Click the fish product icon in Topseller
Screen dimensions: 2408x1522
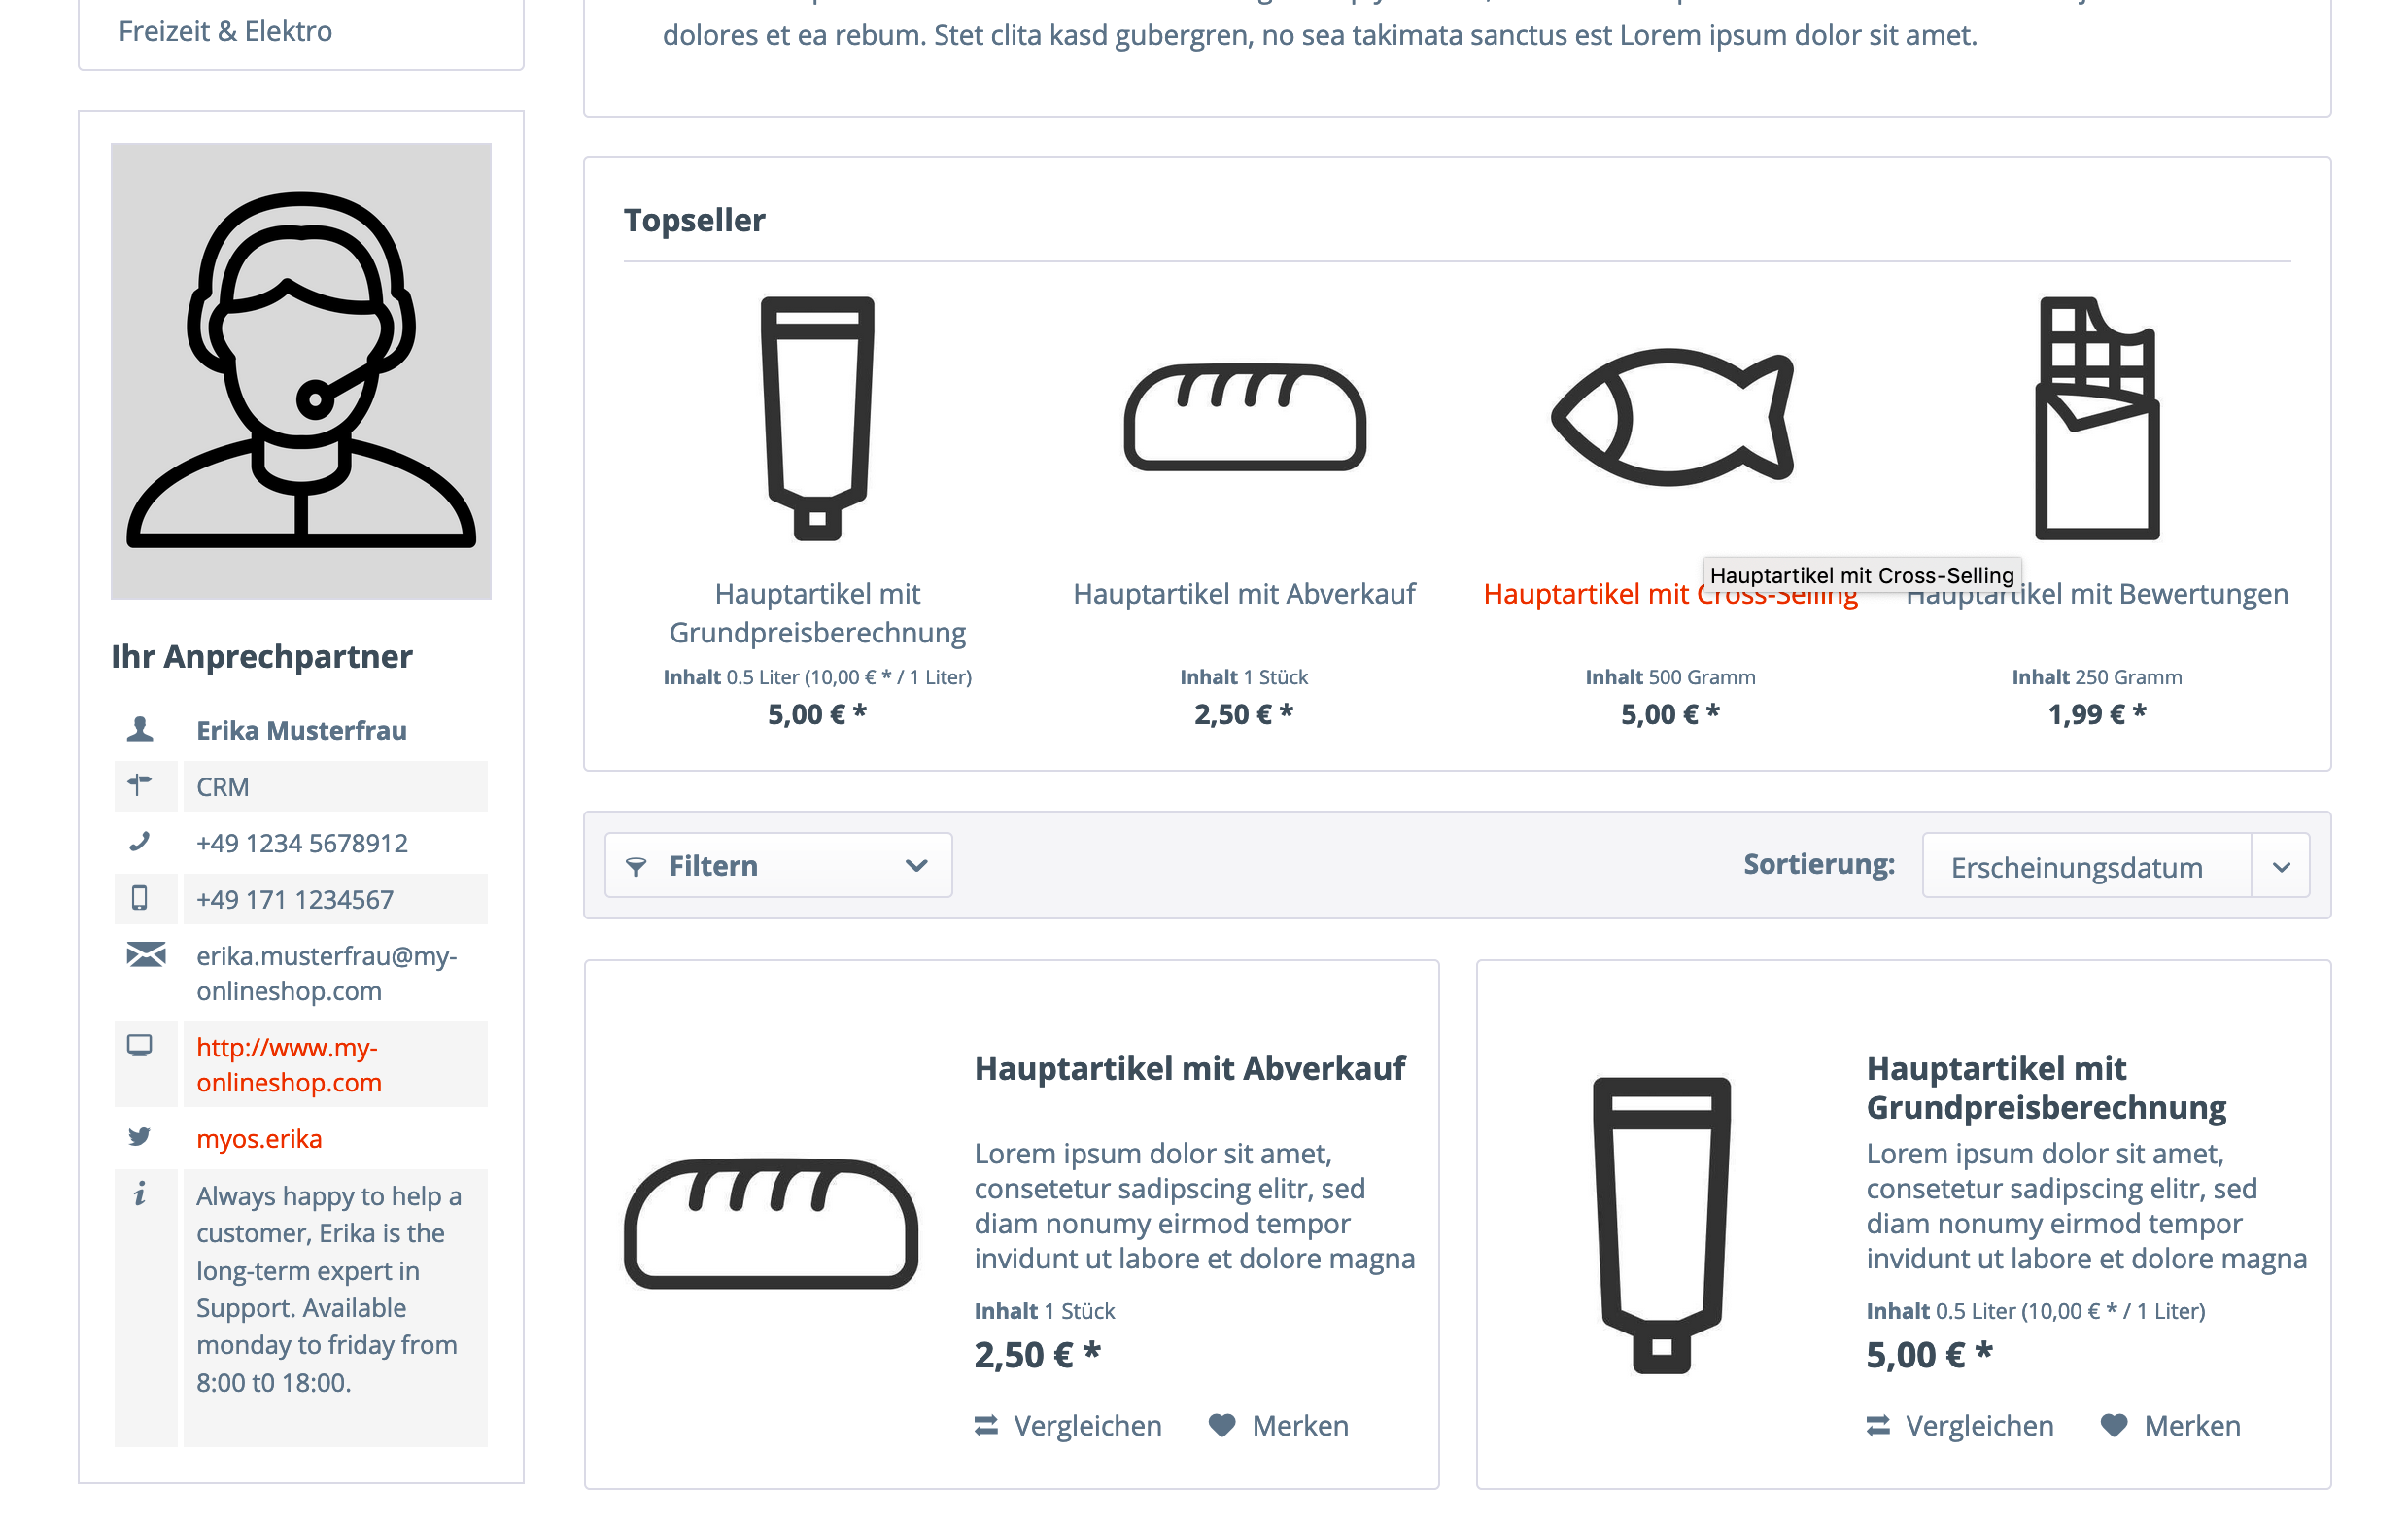click(1671, 417)
